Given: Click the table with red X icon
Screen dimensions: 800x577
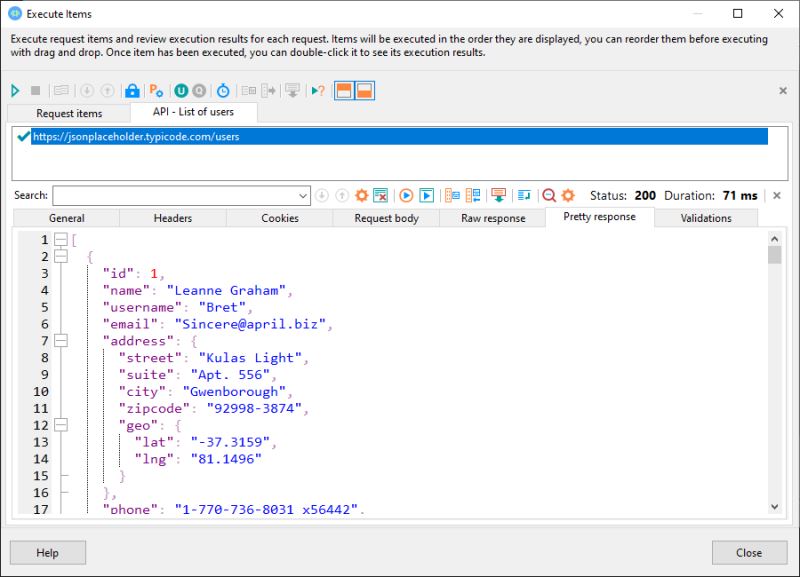Looking at the screenshot, I should [381, 195].
